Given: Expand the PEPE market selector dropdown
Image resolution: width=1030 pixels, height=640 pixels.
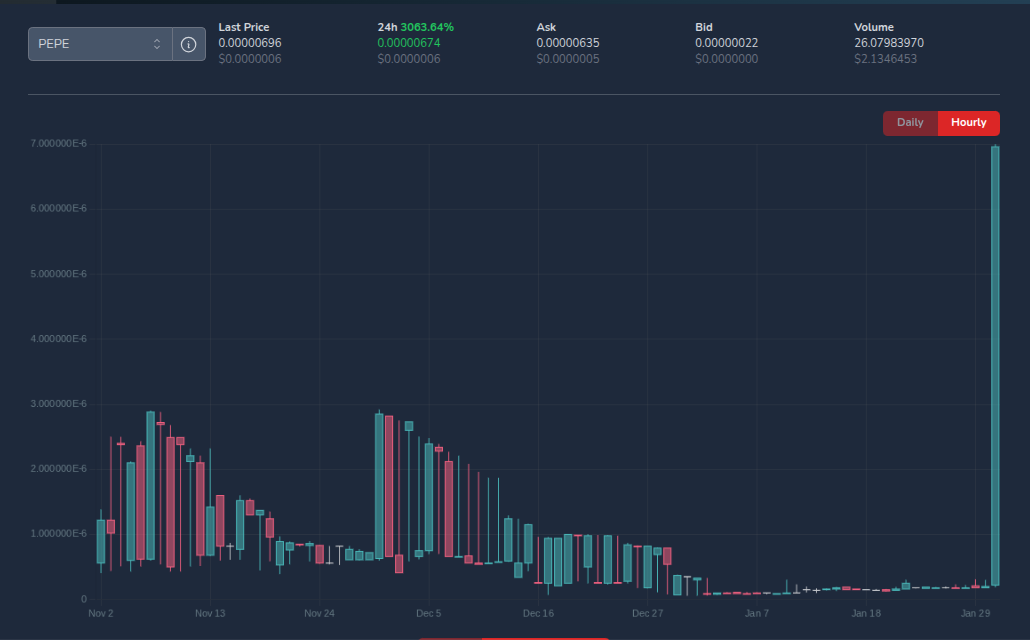Looking at the screenshot, I should click(100, 44).
